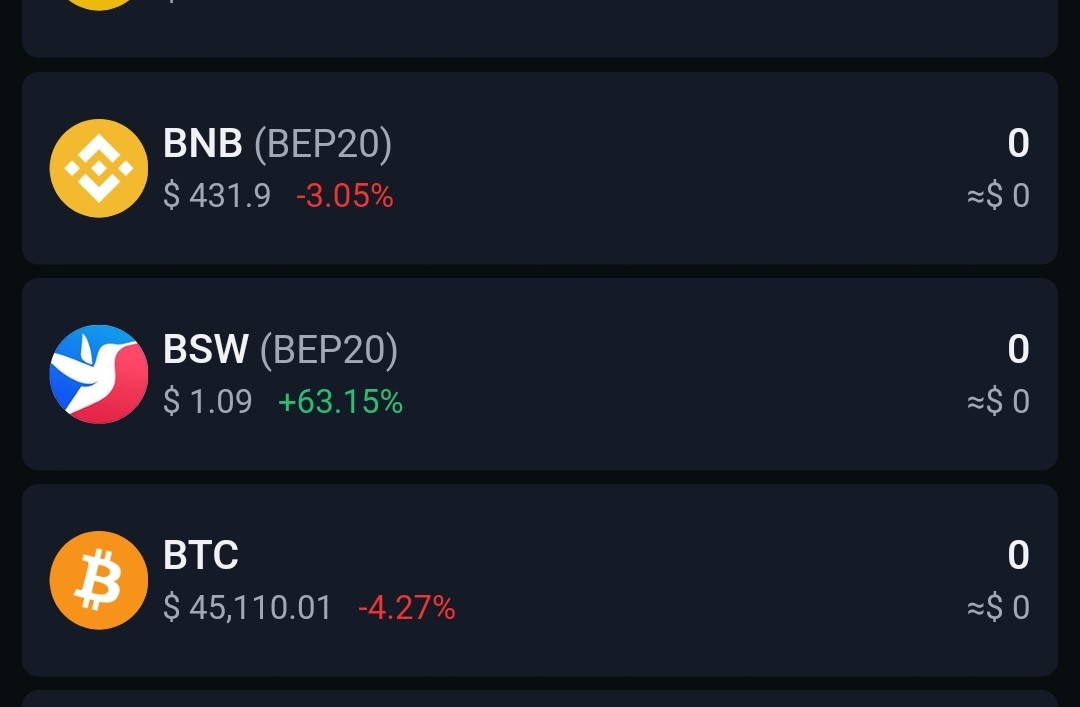The width and height of the screenshot is (1080, 707).
Task: Open the BTC asset name
Action: (200, 555)
